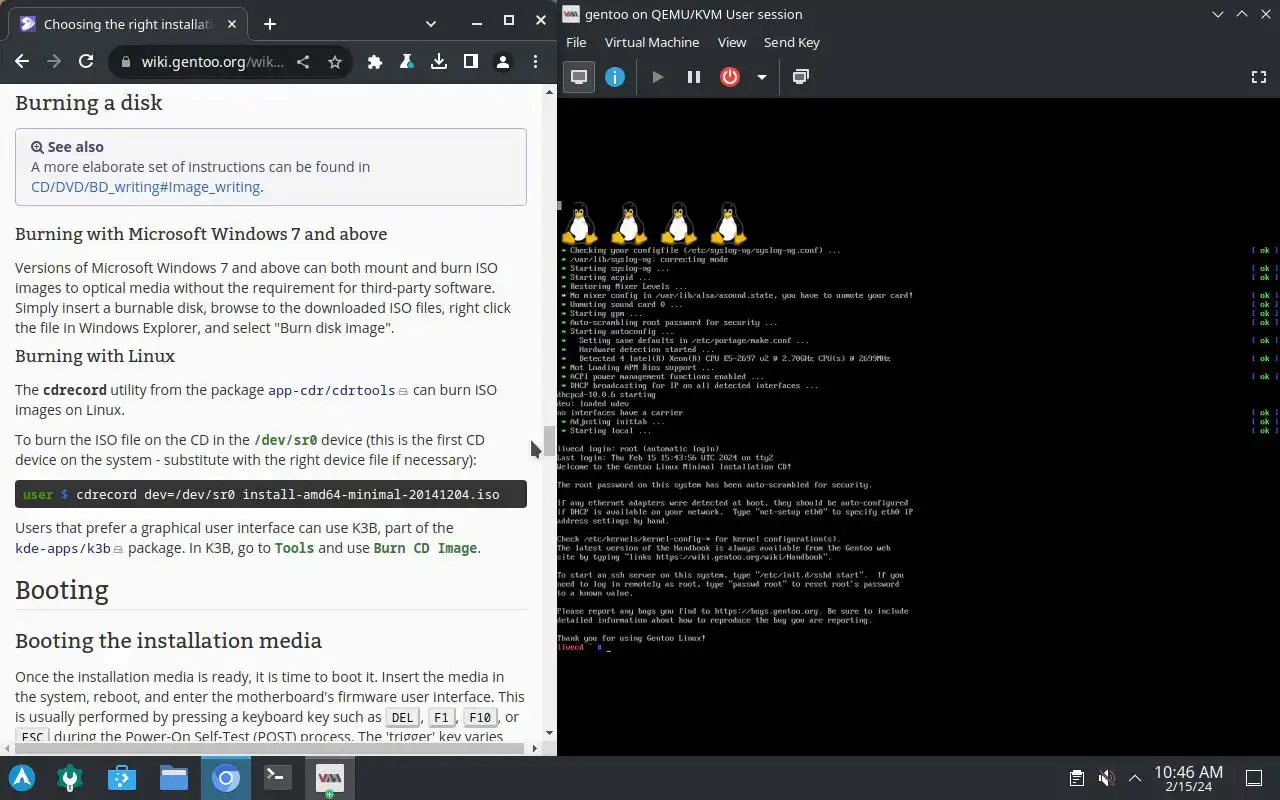Show the graphical console view
1280x800 pixels.
click(579, 77)
